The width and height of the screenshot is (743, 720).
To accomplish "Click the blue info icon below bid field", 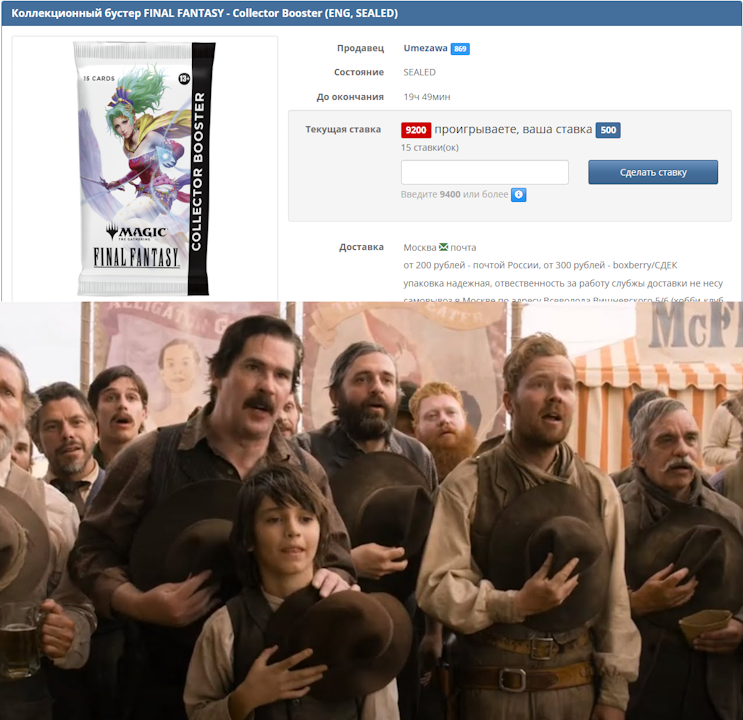I will (x=519, y=195).
